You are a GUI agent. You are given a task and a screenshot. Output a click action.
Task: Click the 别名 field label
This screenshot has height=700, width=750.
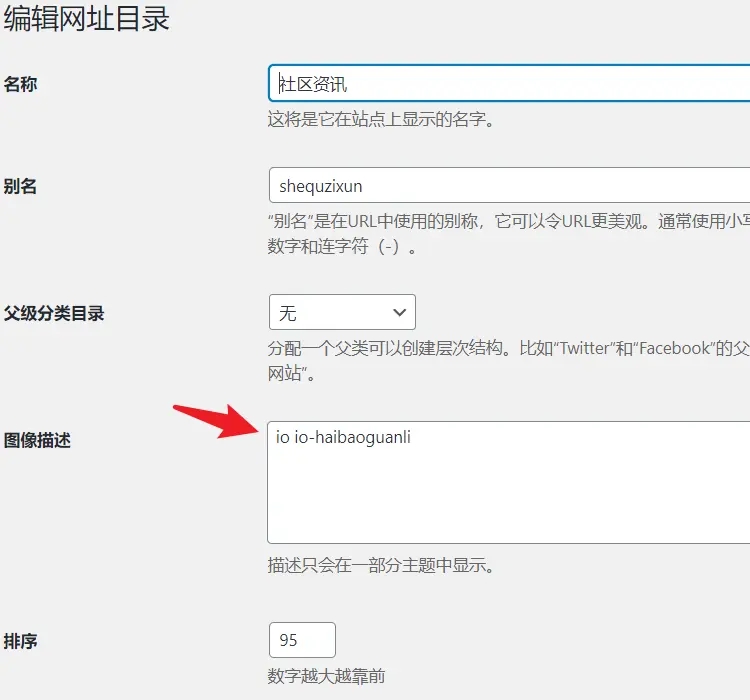click(21, 186)
